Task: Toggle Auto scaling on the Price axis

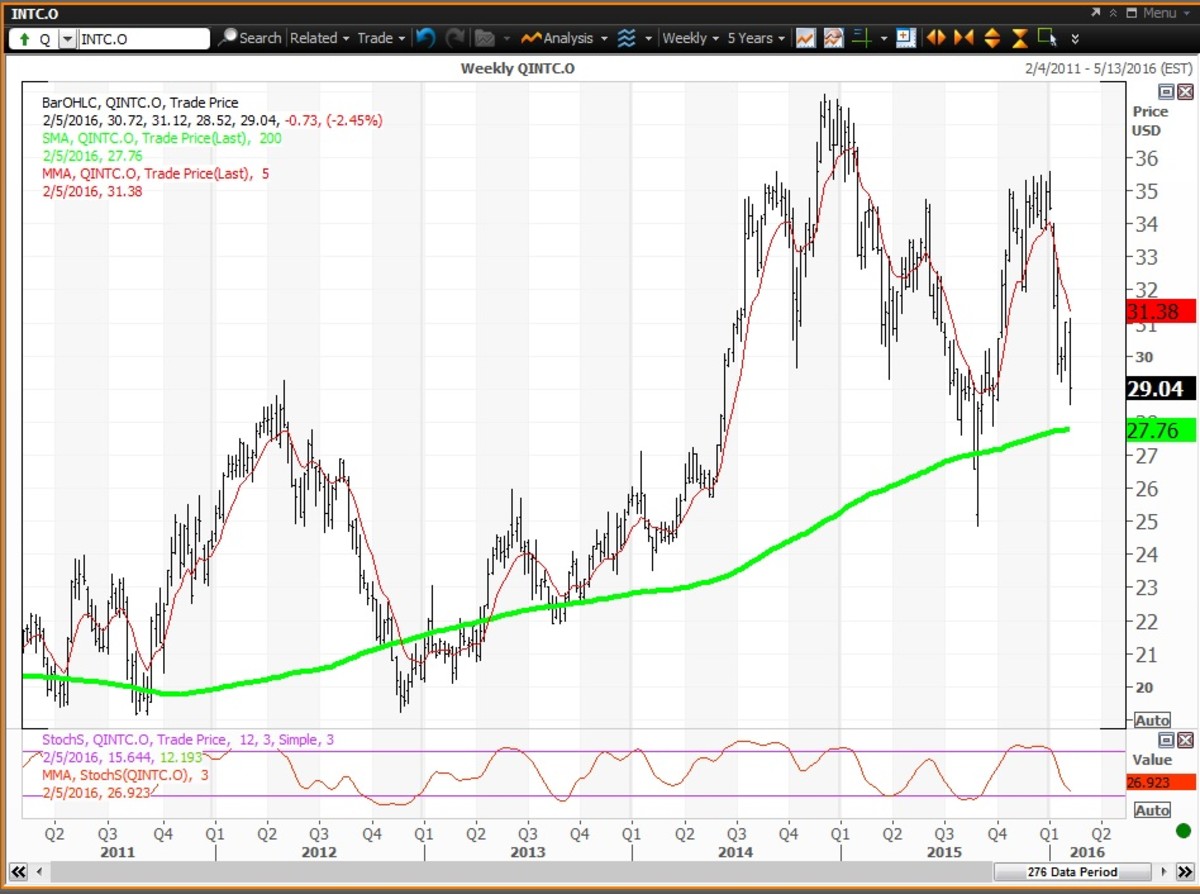Action: point(1152,720)
